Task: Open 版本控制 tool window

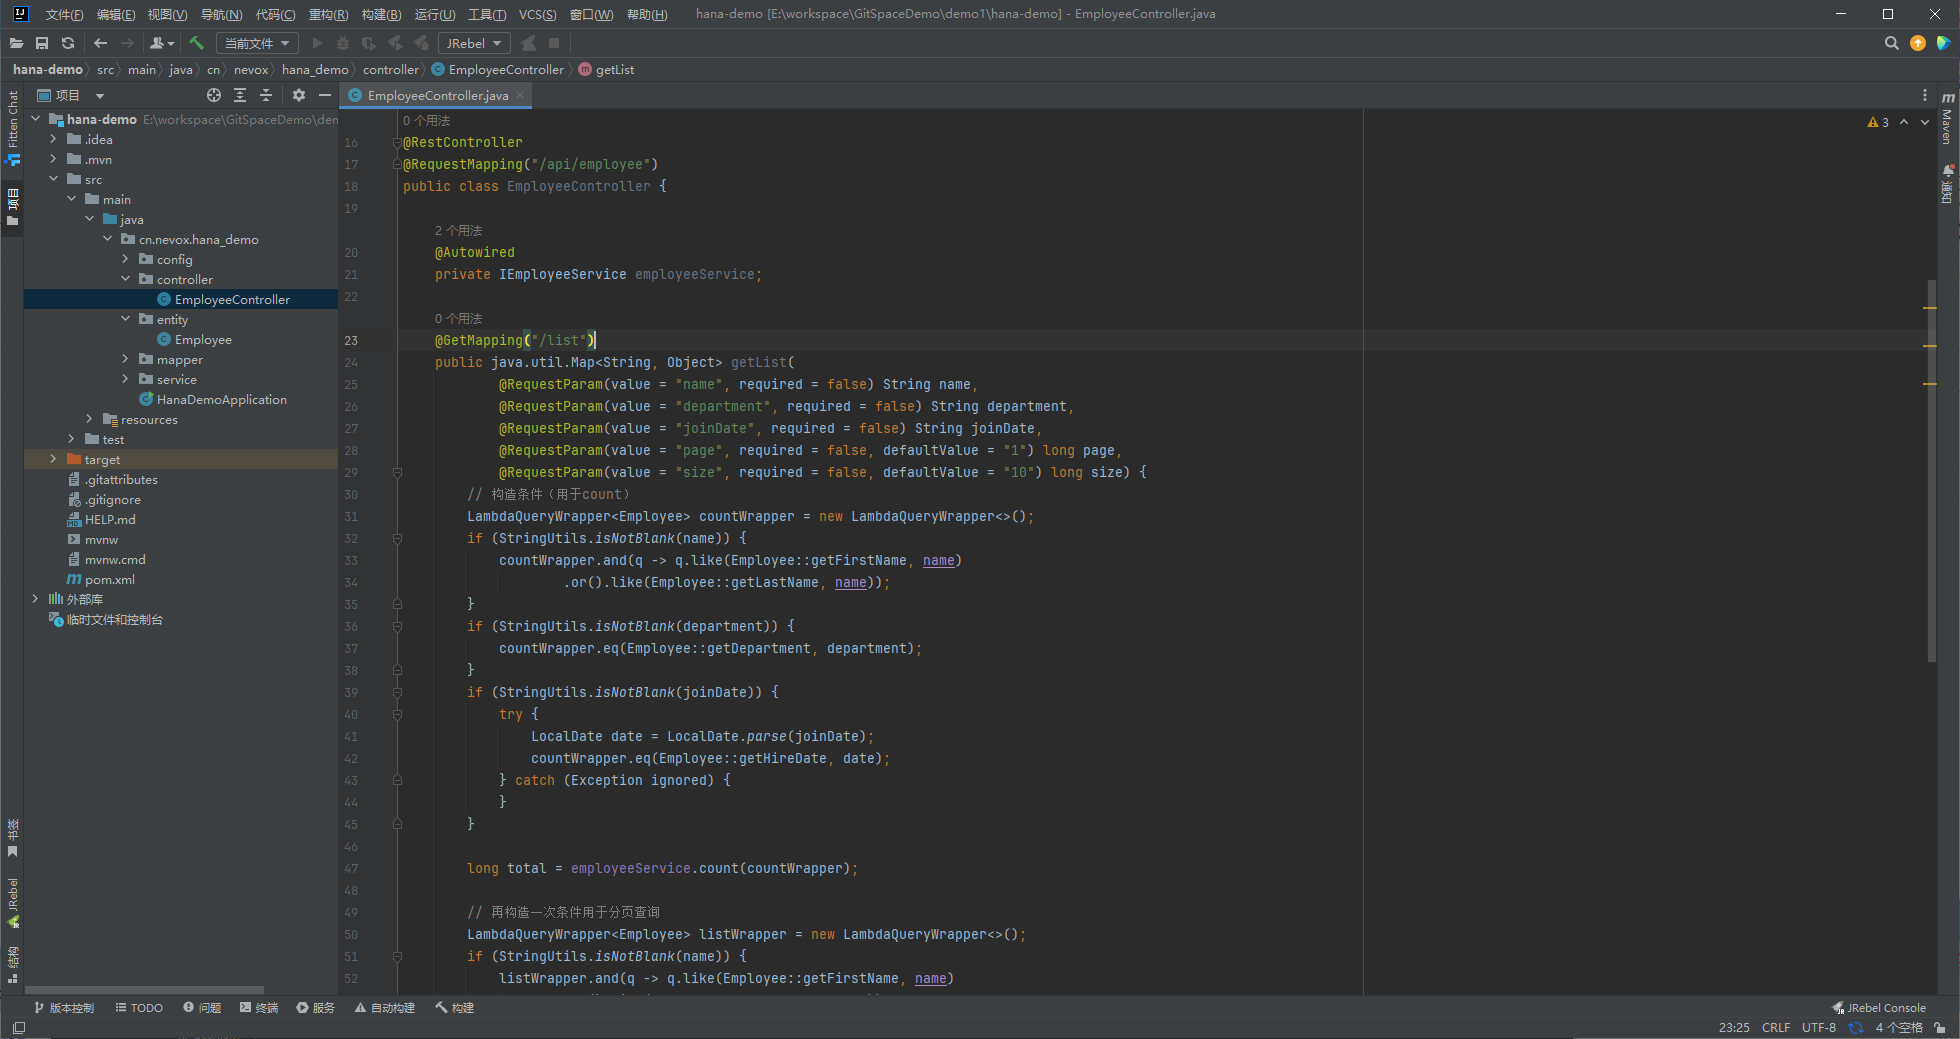Action: coord(64,1008)
